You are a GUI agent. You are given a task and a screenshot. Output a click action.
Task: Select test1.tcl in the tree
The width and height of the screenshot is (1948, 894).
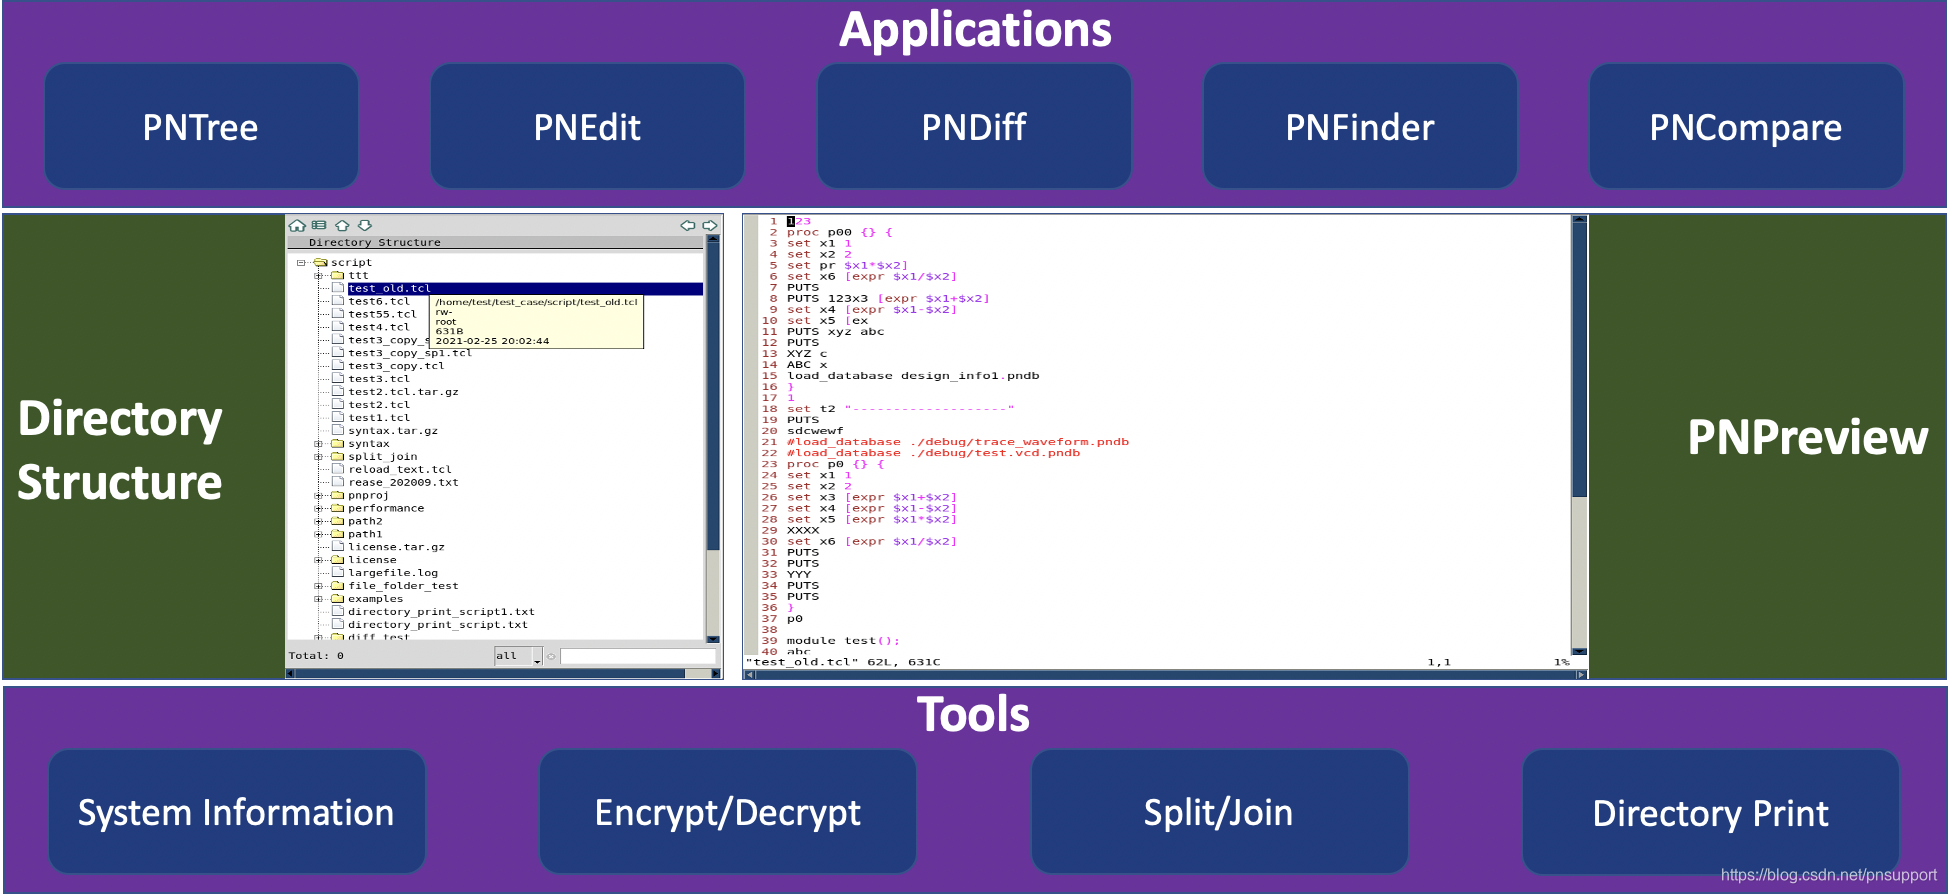pyautogui.click(x=379, y=418)
